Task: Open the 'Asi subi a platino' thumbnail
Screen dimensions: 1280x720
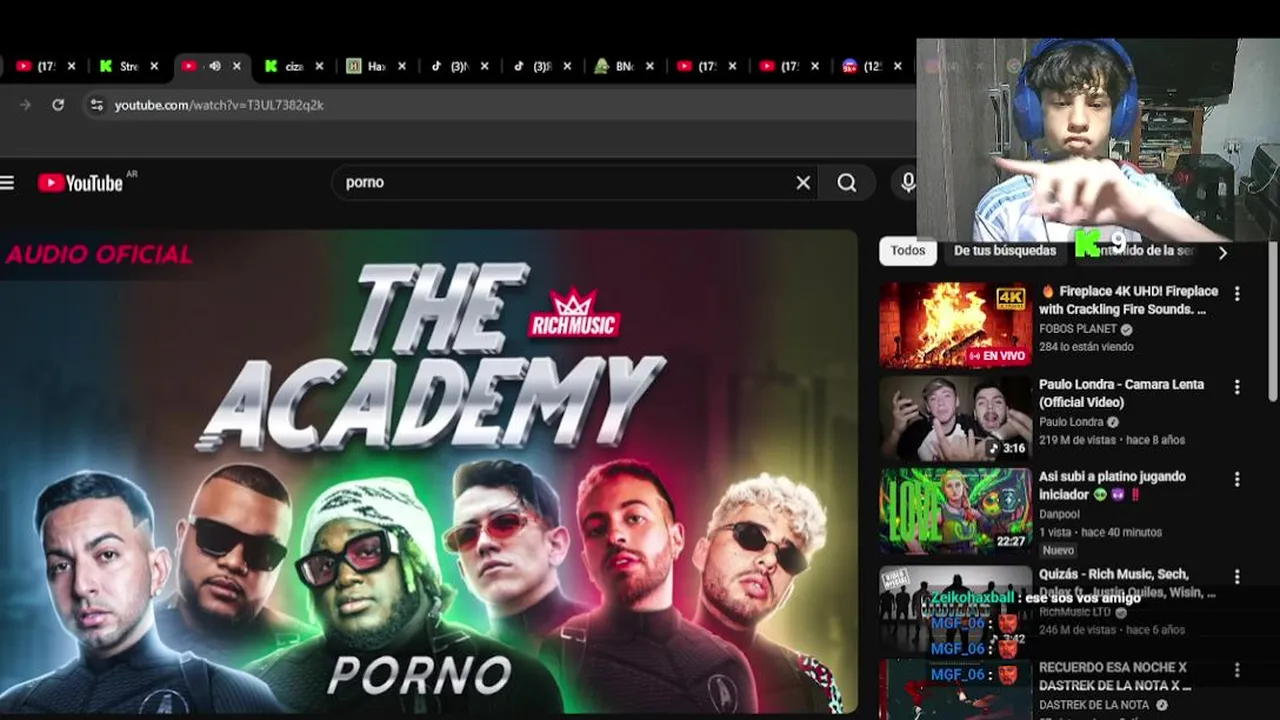Action: pyautogui.click(x=955, y=511)
